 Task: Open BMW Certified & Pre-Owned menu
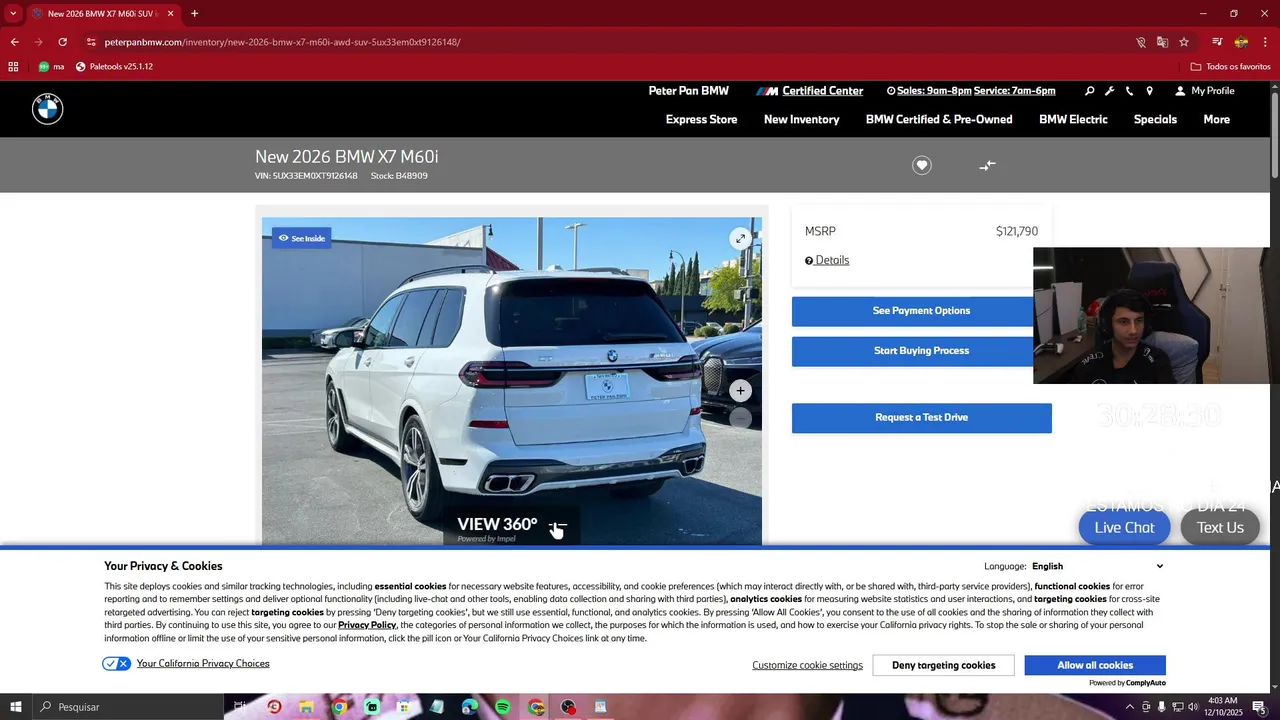pyautogui.click(x=939, y=119)
